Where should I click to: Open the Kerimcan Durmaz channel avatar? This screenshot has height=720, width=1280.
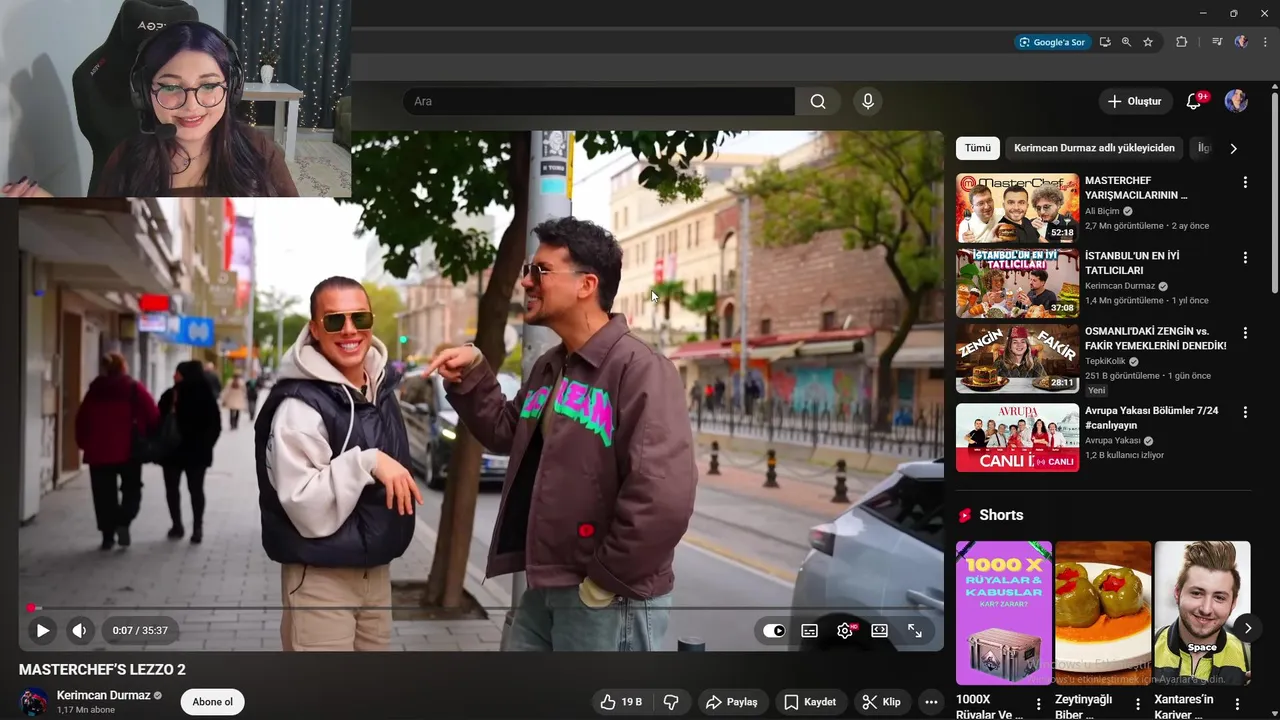(34, 702)
